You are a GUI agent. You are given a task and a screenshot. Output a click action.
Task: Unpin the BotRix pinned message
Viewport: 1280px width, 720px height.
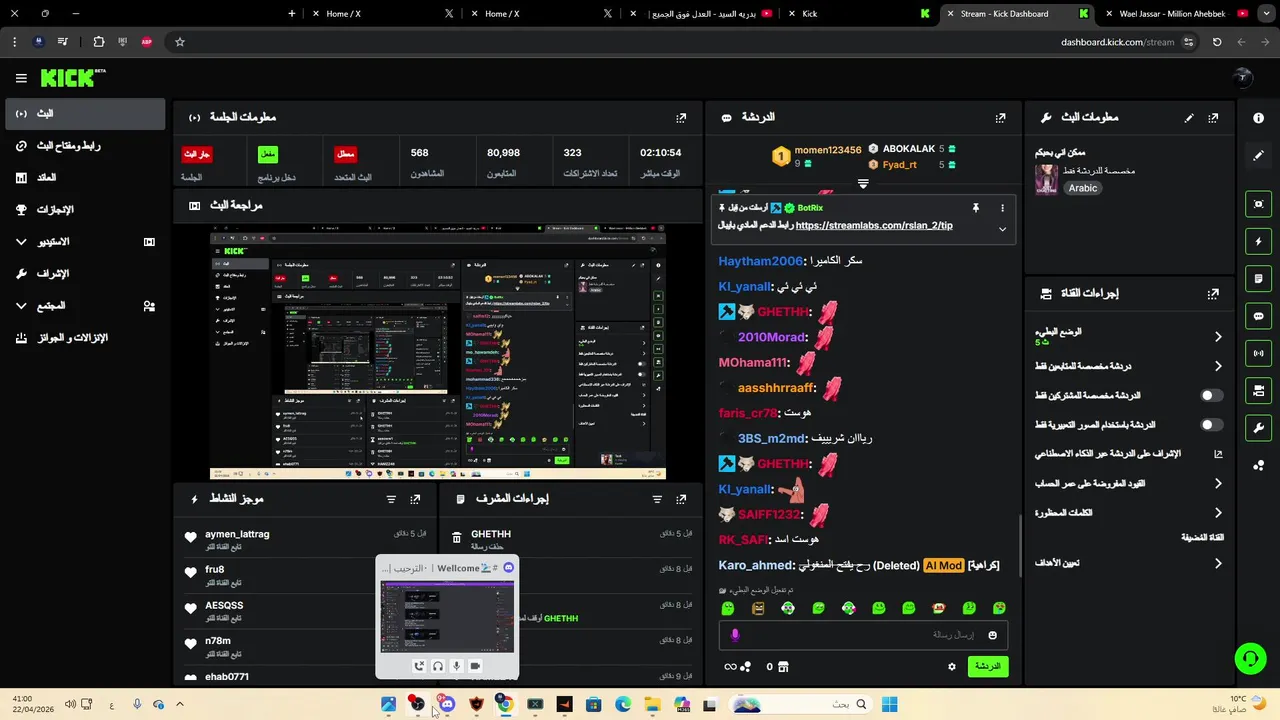[975, 208]
